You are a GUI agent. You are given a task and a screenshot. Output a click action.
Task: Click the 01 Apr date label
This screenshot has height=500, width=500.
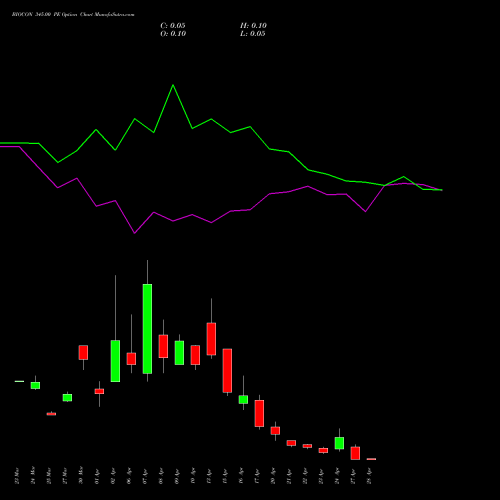[x=97, y=475]
